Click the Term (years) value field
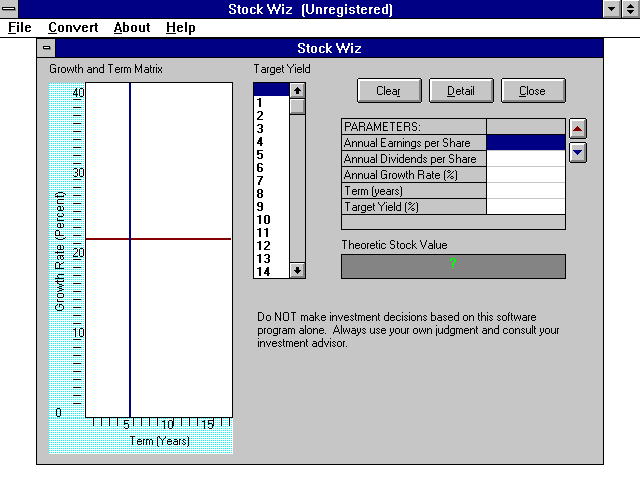This screenshot has width=640, height=480. [525, 191]
